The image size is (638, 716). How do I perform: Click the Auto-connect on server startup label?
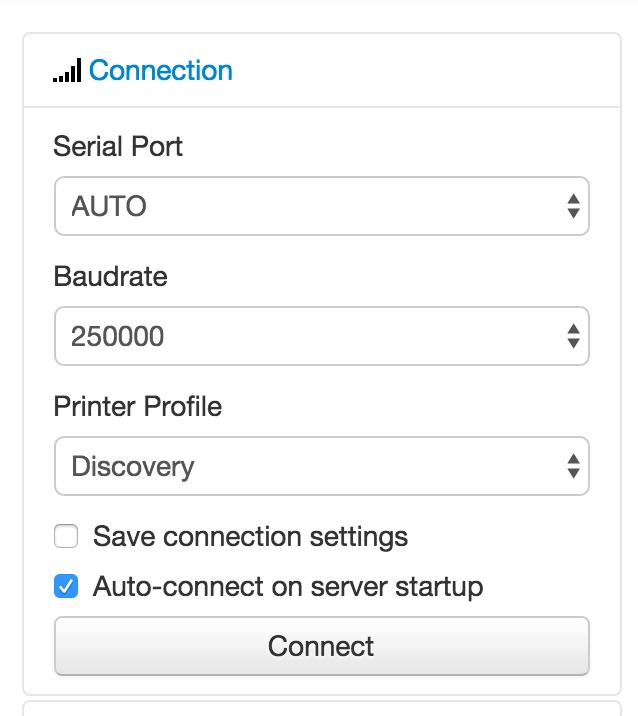[288, 586]
